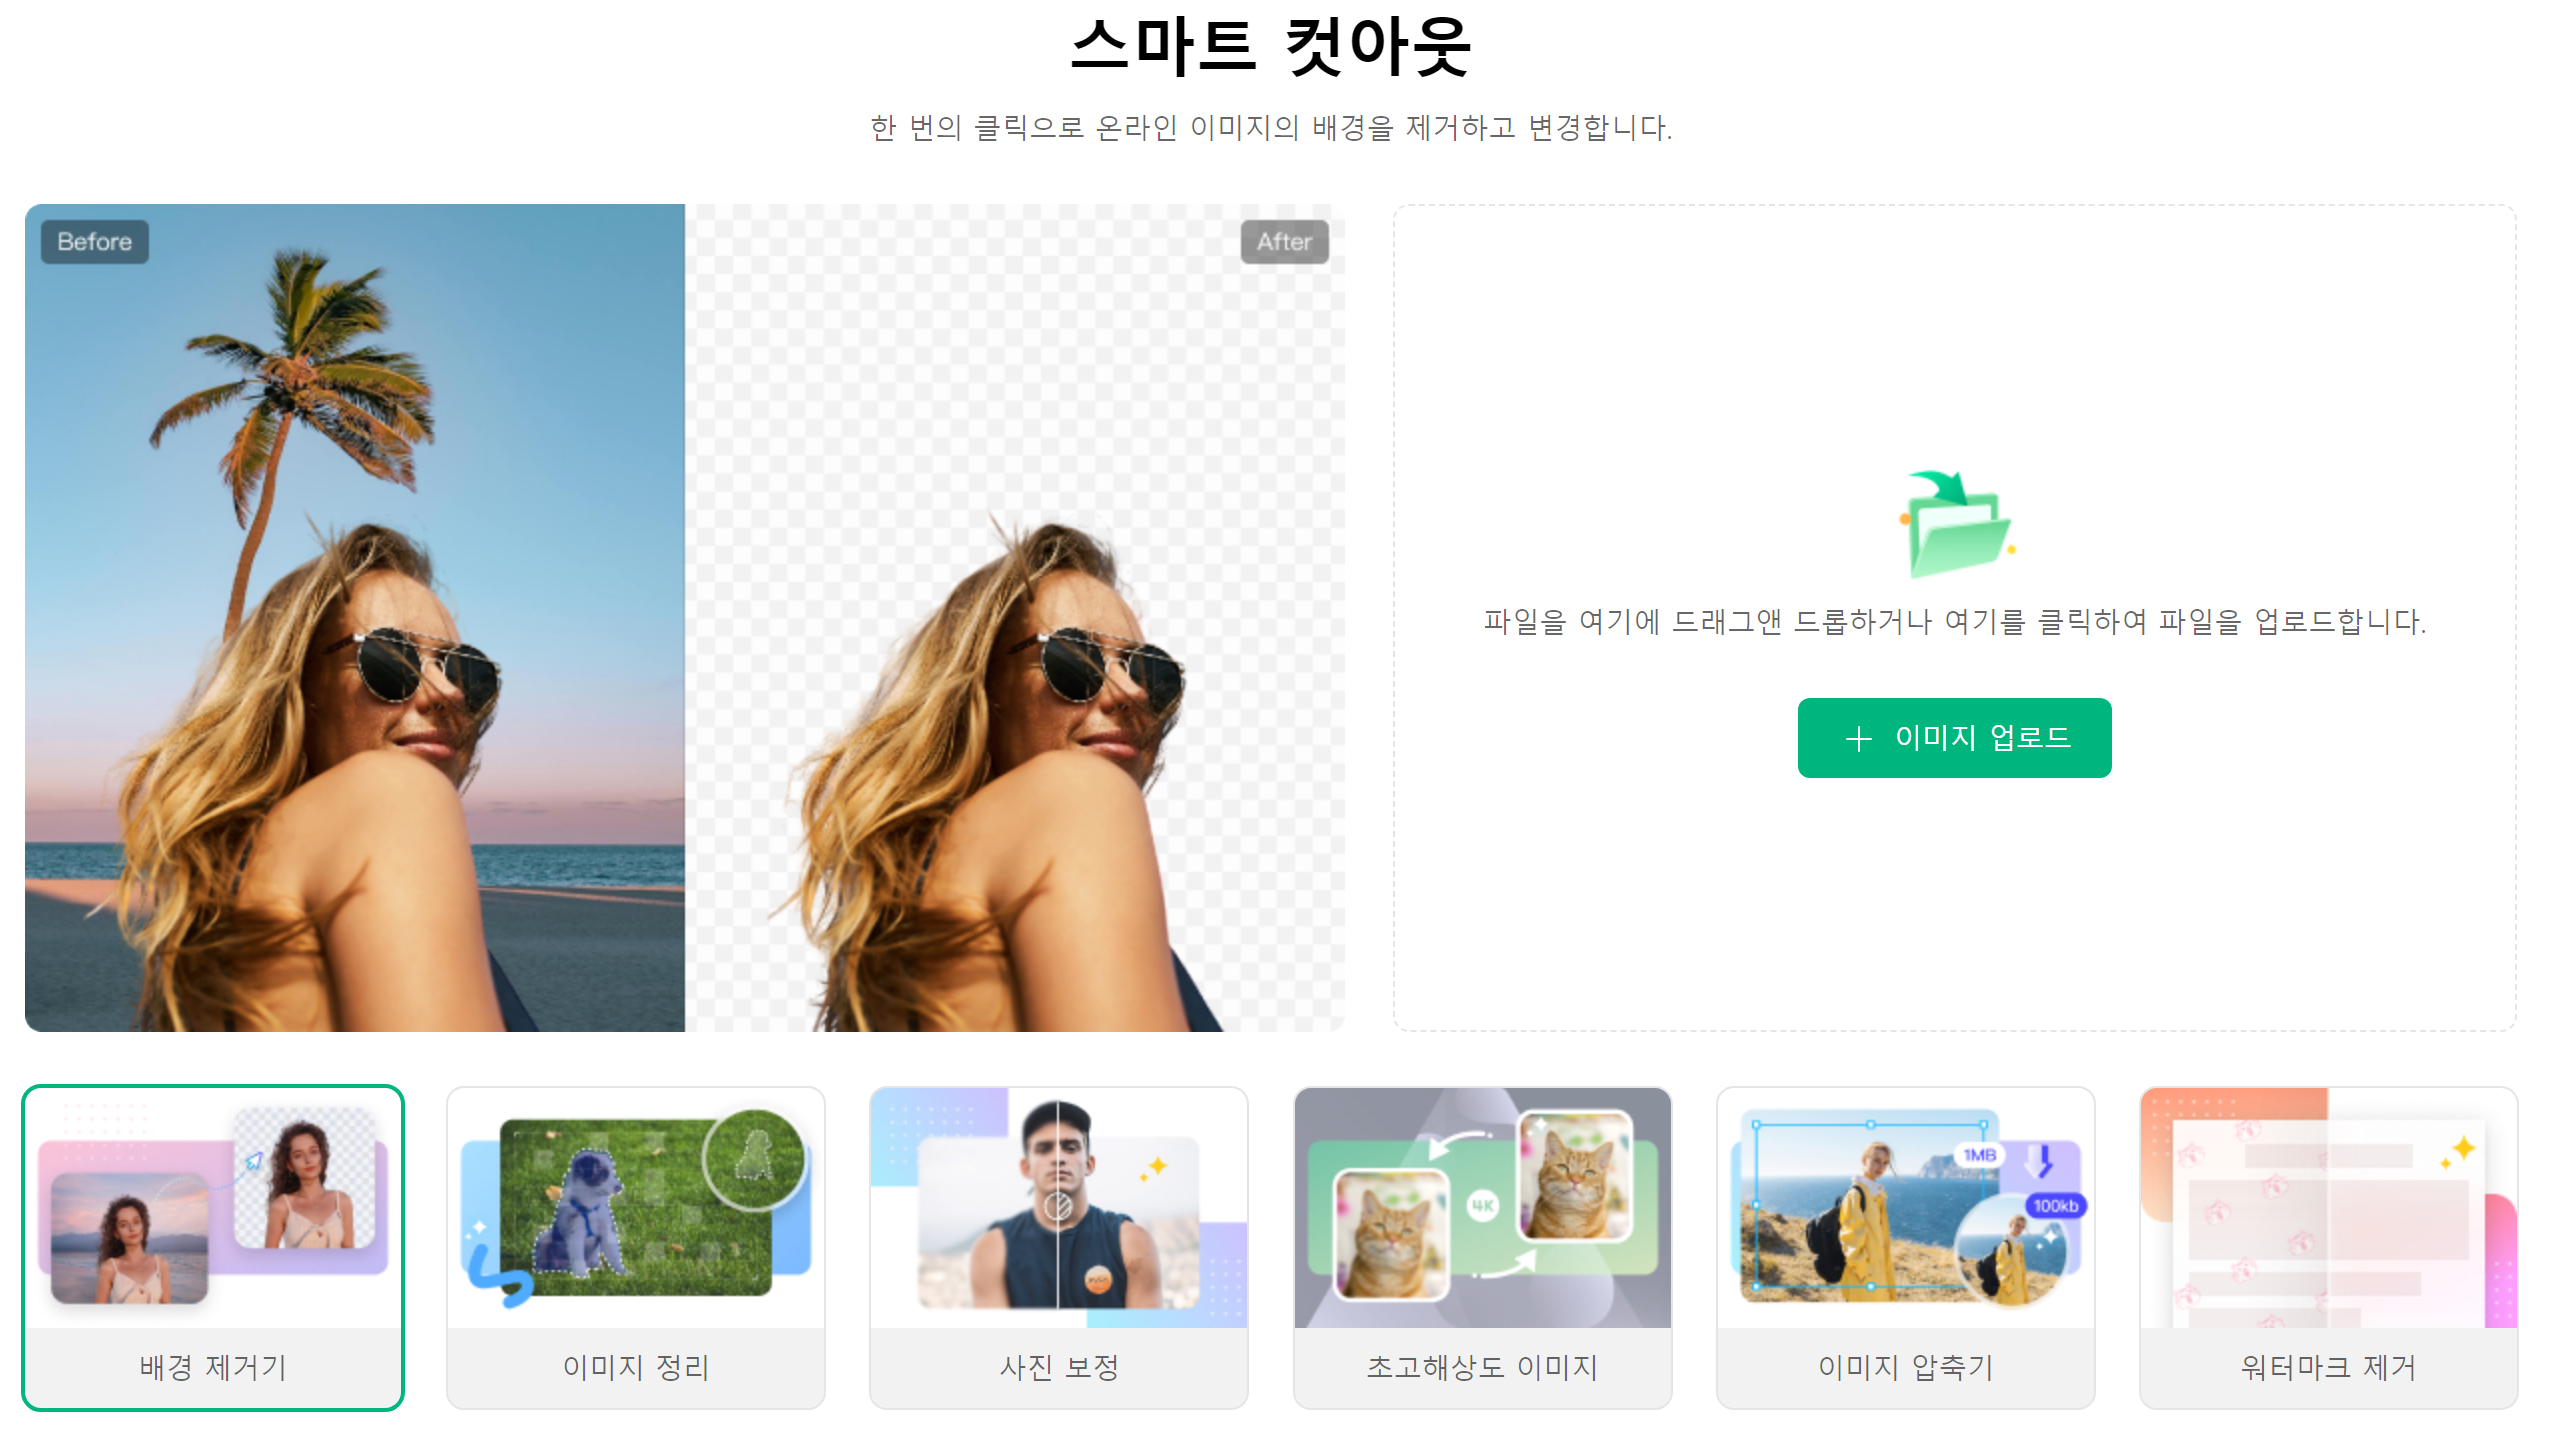The image size is (2558, 1449).
Task: Choose the 초고해상도 이미지 tool card
Action: [x=1482, y=1247]
